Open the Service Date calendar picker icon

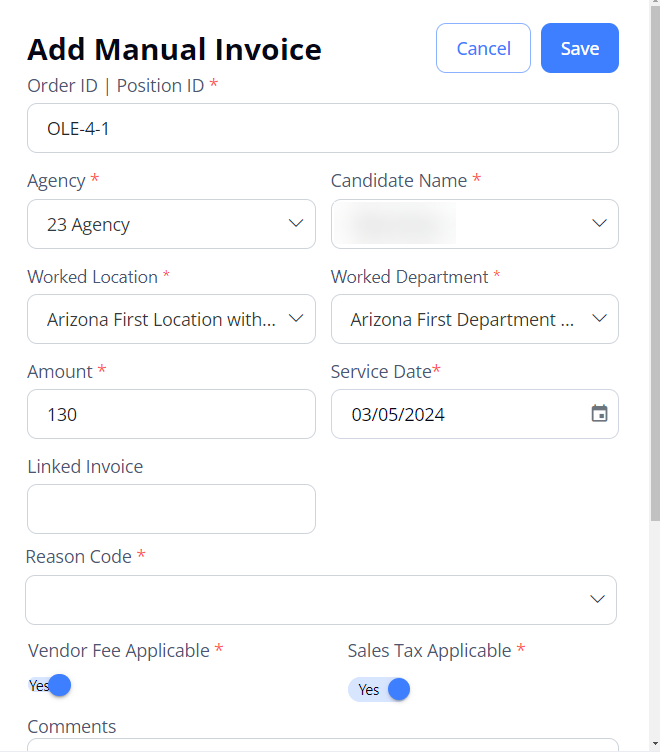pos(599,413)
